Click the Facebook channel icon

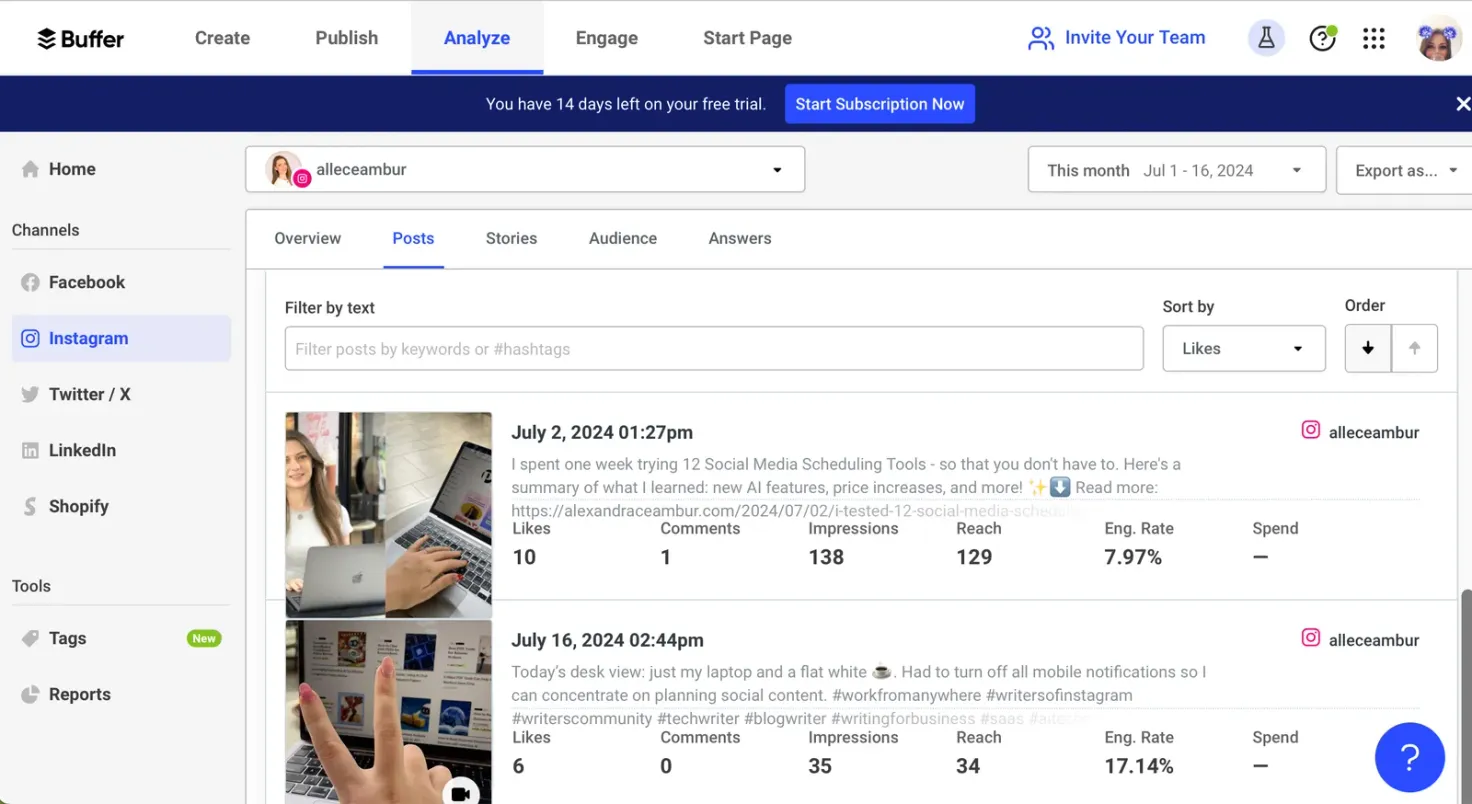[x=30, y=282]
